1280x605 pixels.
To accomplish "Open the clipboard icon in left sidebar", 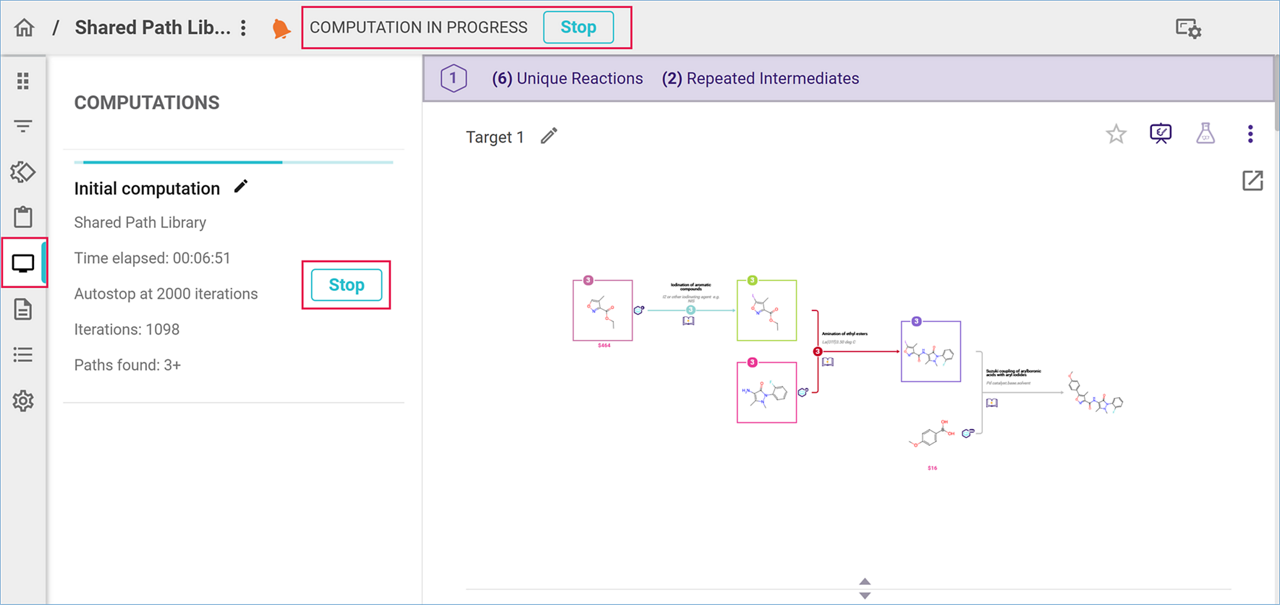I will tap(23, 218).
